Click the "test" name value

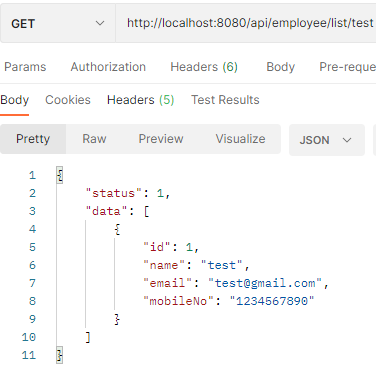pyautogui.click(x=222, y=265)
